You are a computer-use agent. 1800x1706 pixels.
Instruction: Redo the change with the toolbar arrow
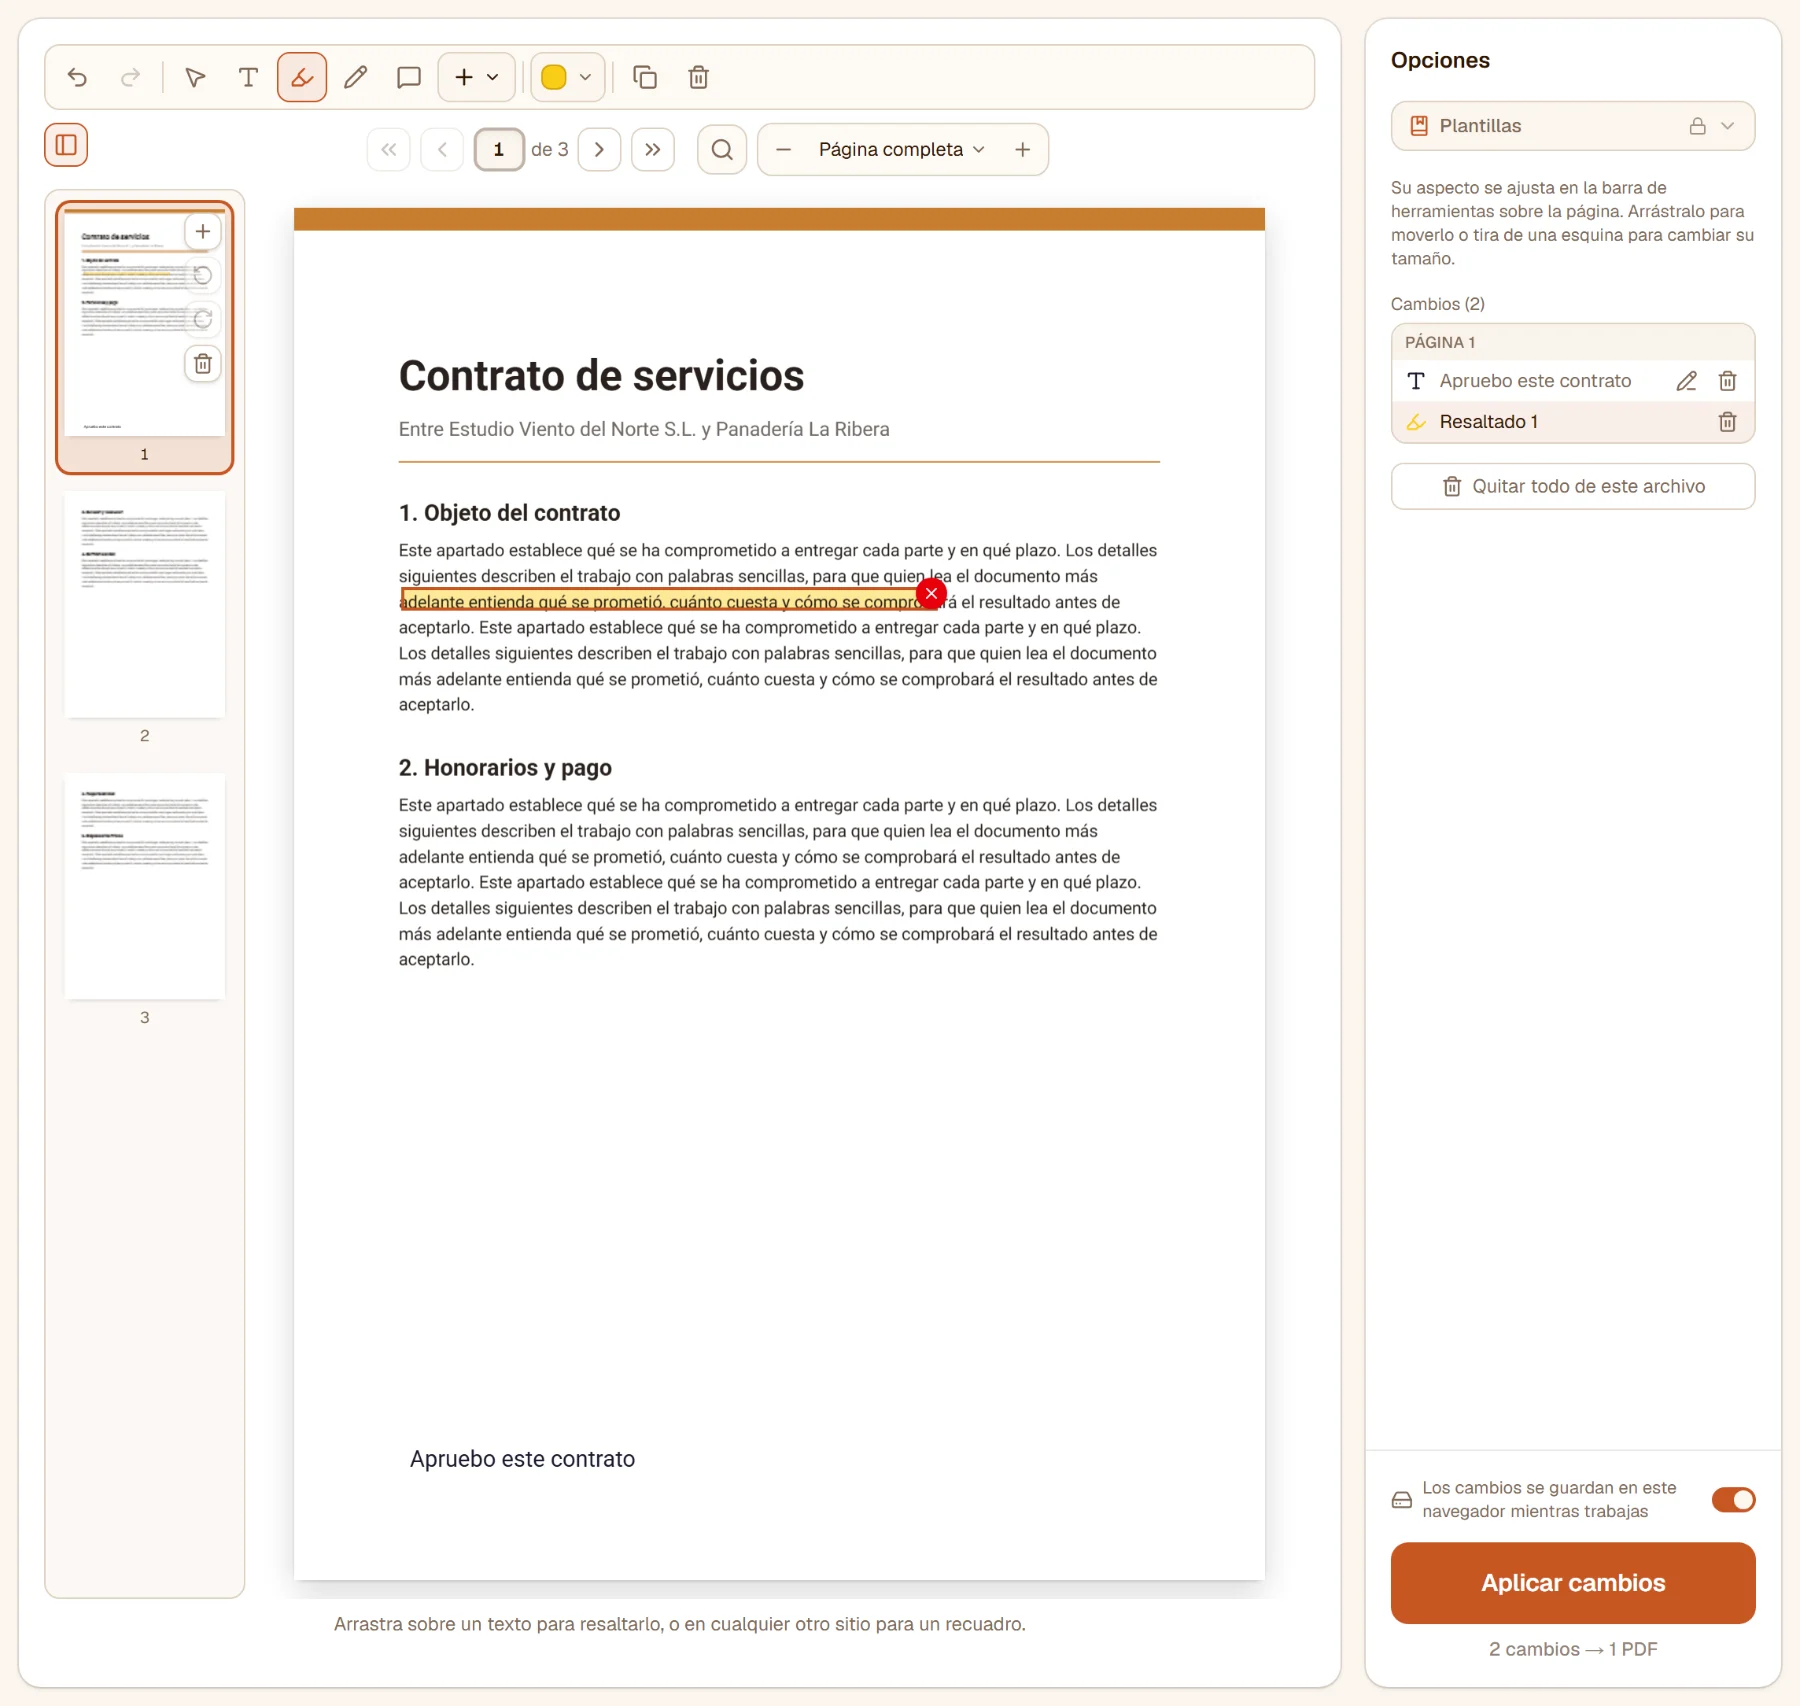[x=130, y=77]
